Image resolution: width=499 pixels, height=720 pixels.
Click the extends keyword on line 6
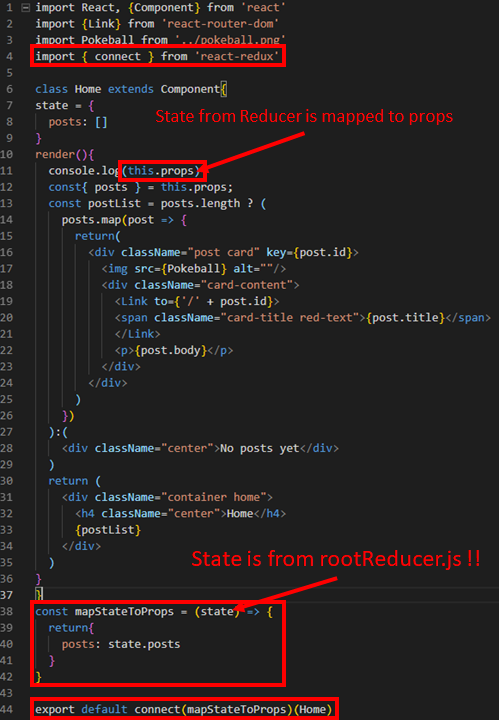click(x=130, y=89)
